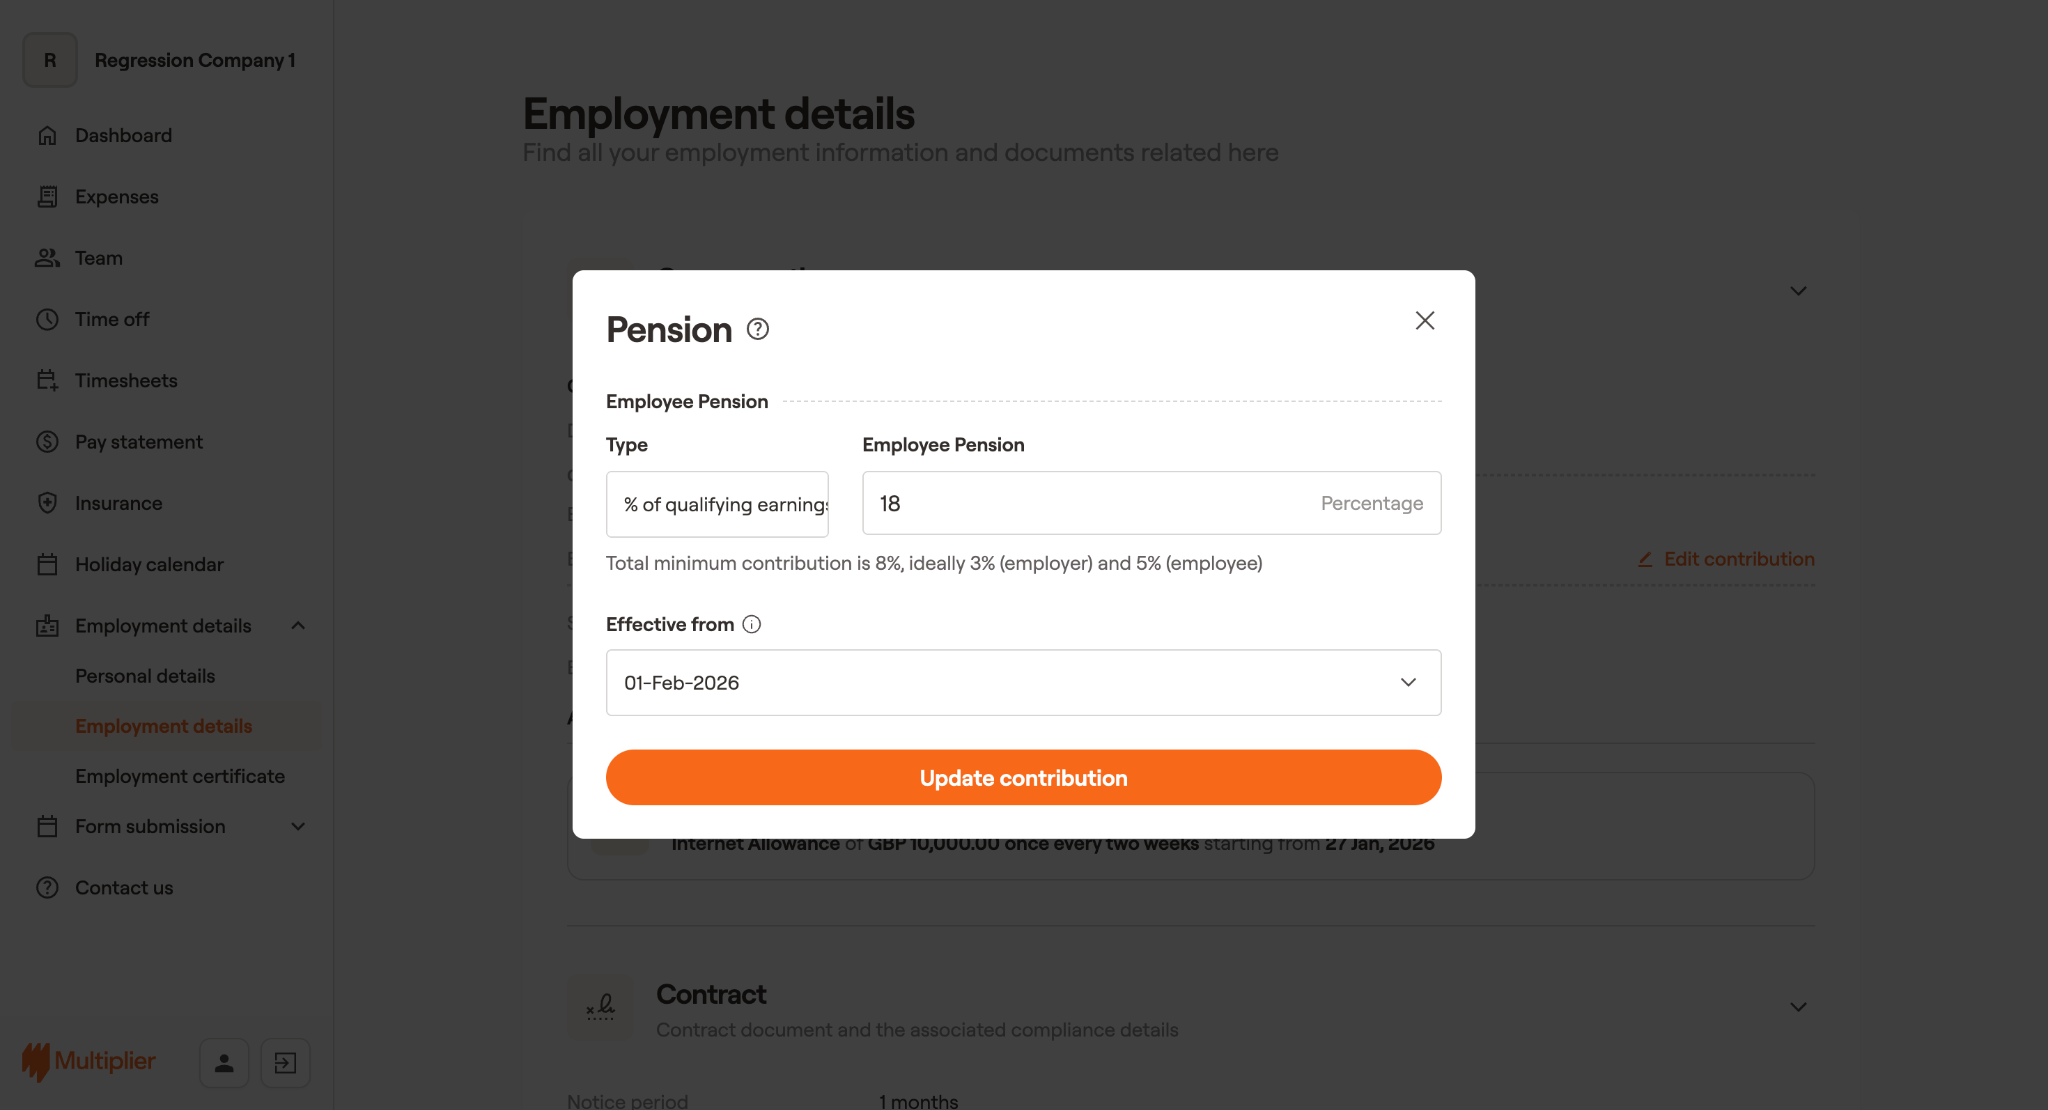Click the logout icon in the sidebar footer

coord(285,1062)
